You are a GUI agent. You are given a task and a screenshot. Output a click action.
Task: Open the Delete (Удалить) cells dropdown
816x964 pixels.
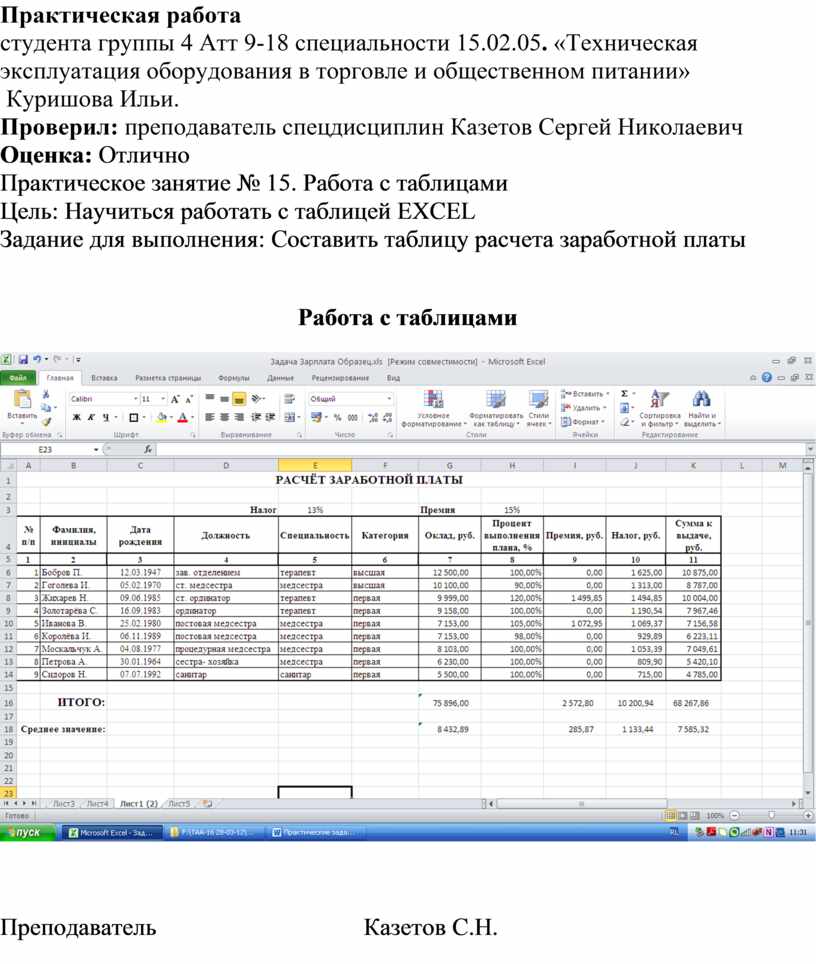(584, 408)
